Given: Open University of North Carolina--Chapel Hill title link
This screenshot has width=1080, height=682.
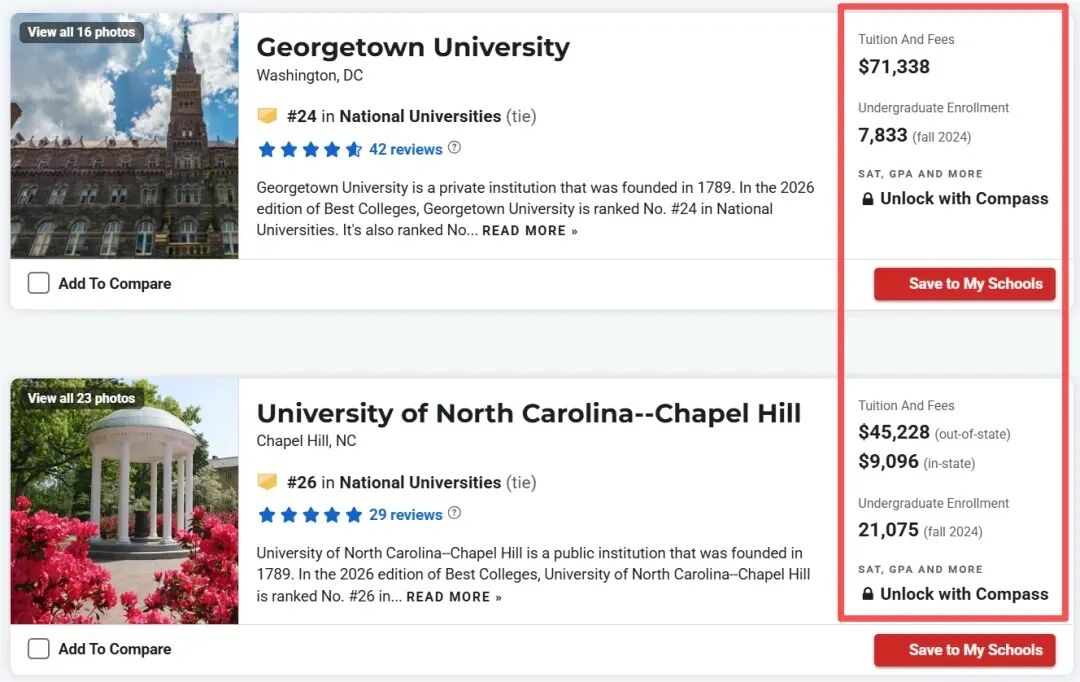Looking at the screenshot, I should click(528, 413).
